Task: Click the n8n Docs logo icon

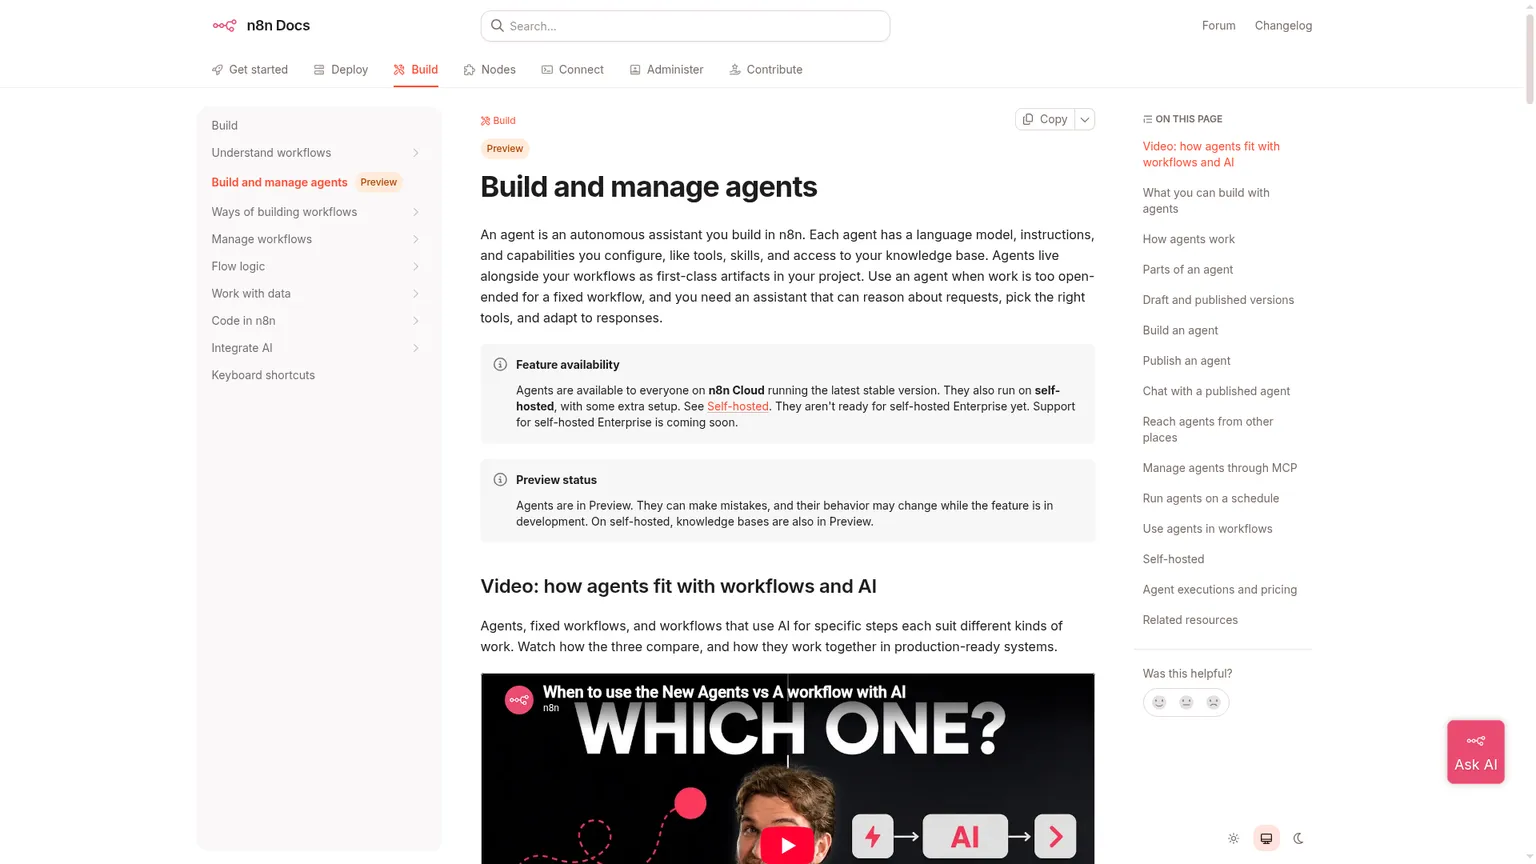Action: 224,26
